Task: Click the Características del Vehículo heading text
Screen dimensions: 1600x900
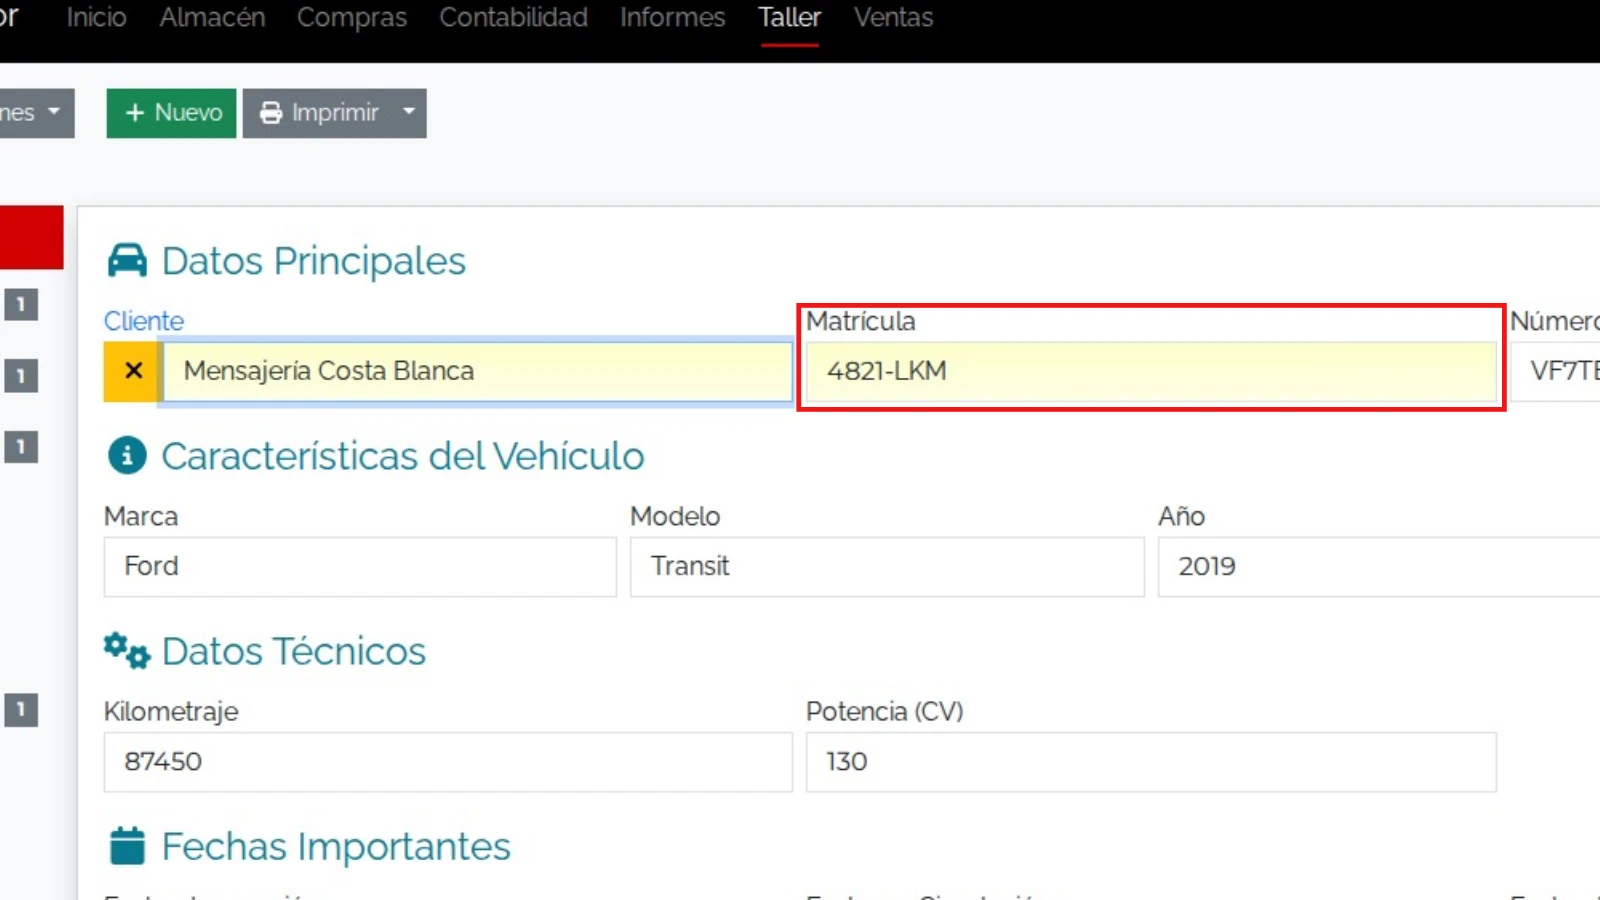Action: (x=403, y=456)
